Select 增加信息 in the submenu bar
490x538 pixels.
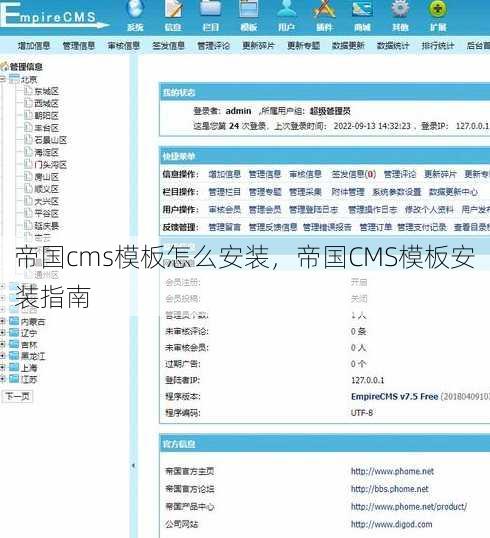click(34, 46)
